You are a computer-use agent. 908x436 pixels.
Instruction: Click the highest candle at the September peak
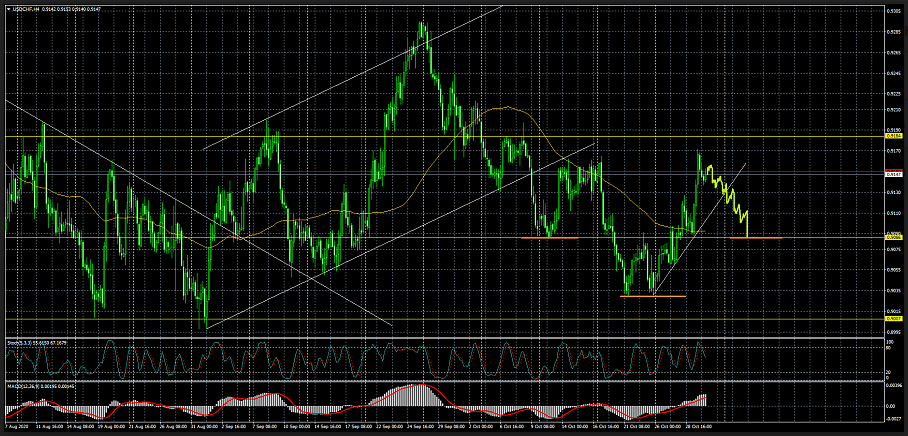pyautogui.click(x=422, y=28)
